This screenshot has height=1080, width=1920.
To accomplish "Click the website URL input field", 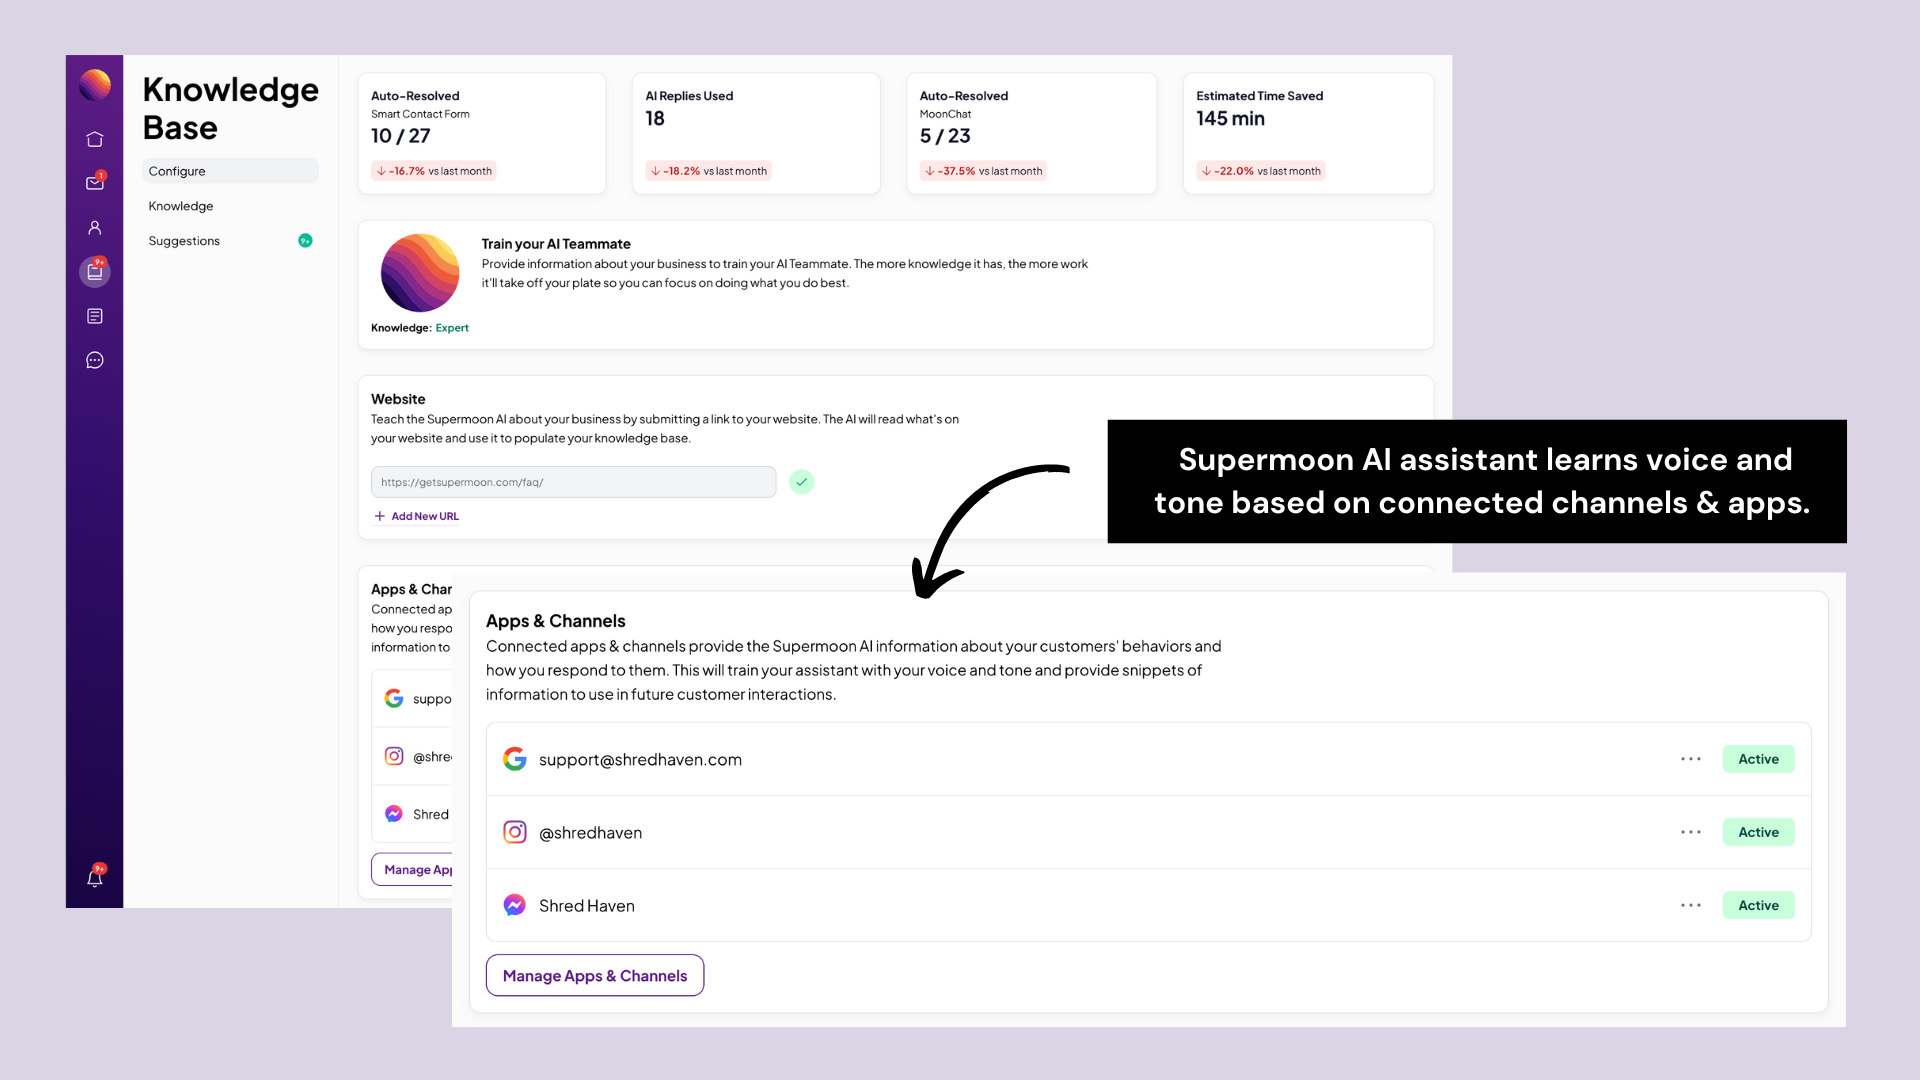I will [572, 481].
